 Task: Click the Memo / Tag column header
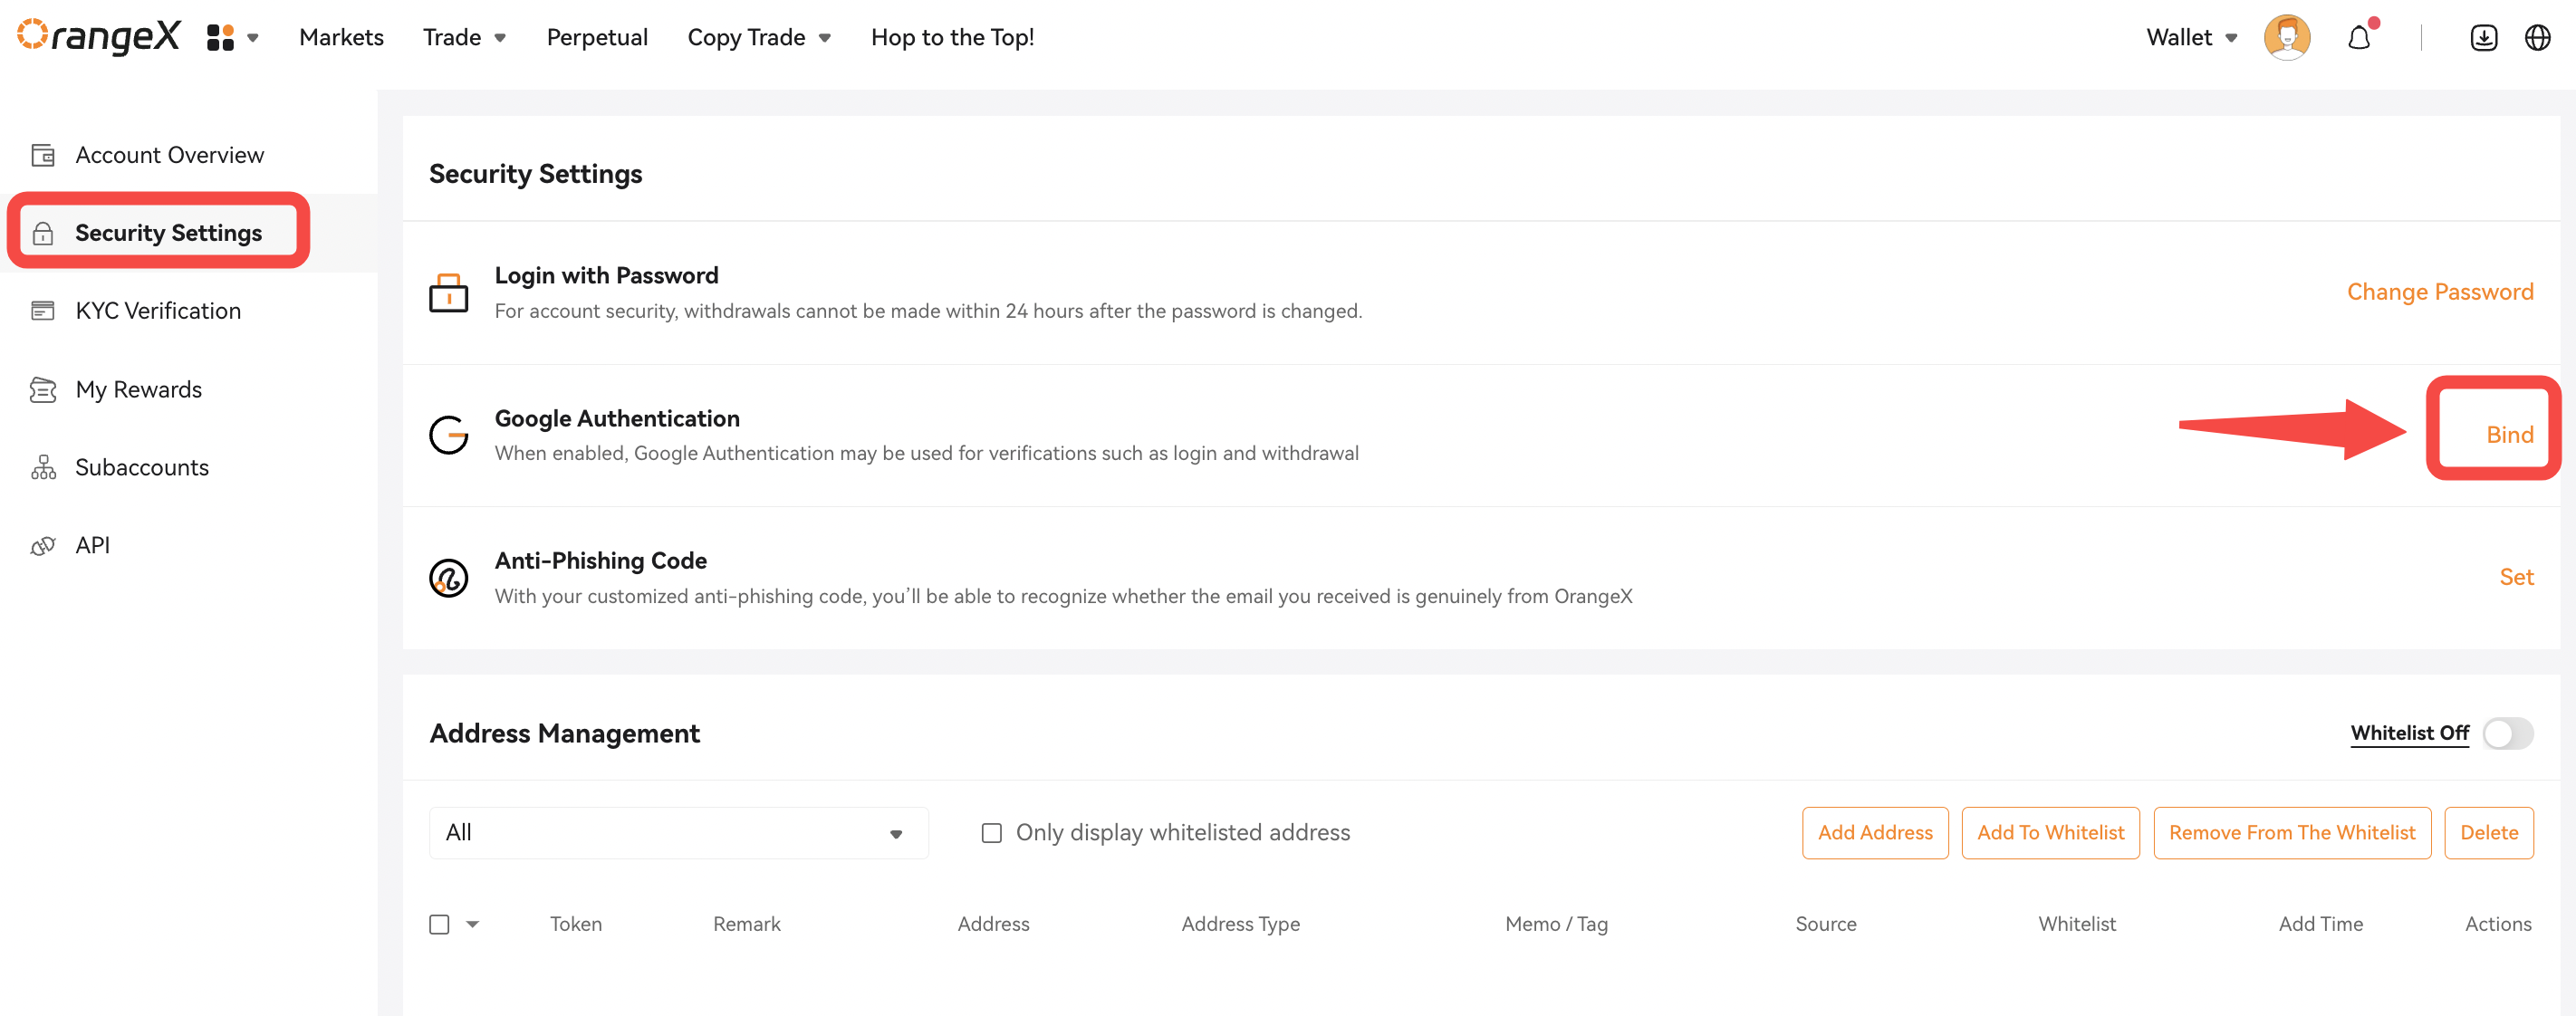[1556, 924]
